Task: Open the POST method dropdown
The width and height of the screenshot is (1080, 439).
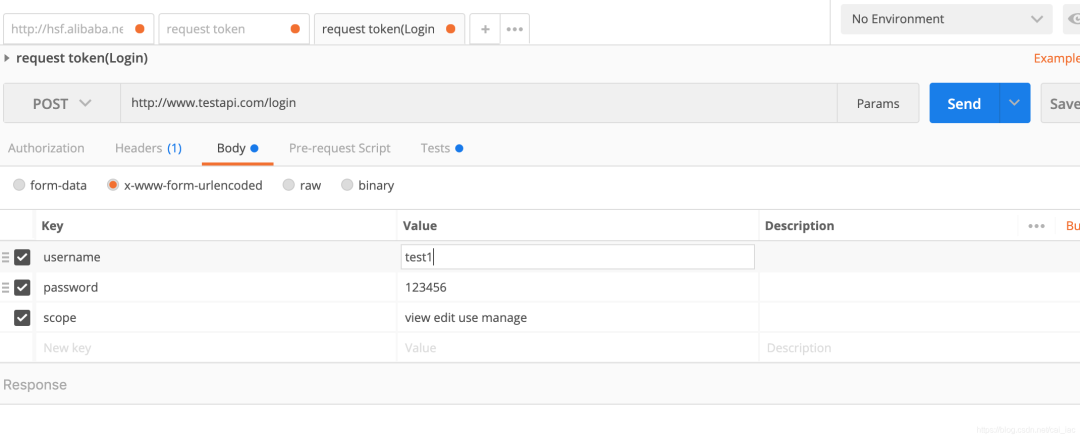Action: (x=62, y=103)
